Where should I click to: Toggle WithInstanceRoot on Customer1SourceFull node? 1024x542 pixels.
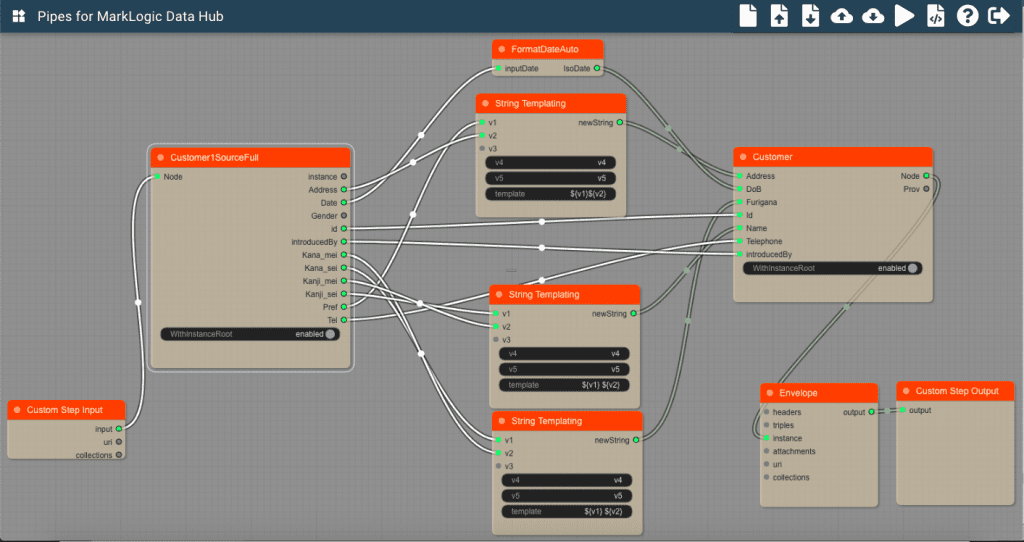[x=330, y=334]
